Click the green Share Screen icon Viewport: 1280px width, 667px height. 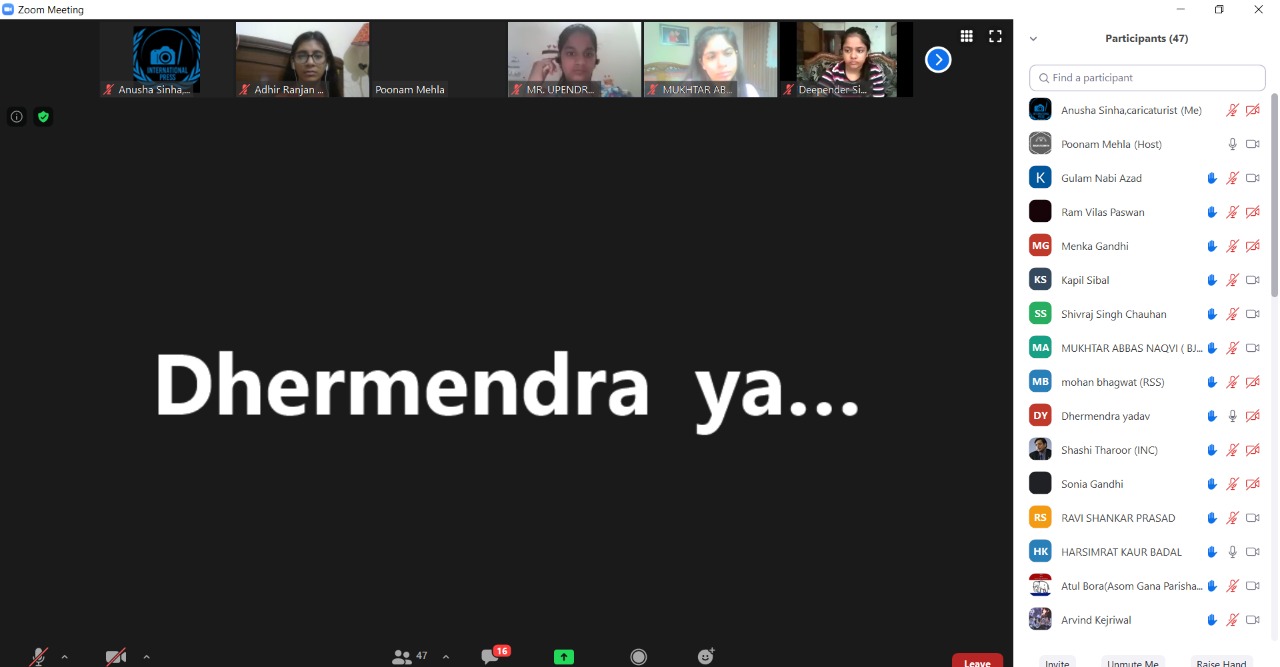pyautogui.click(x=564, y=657)
